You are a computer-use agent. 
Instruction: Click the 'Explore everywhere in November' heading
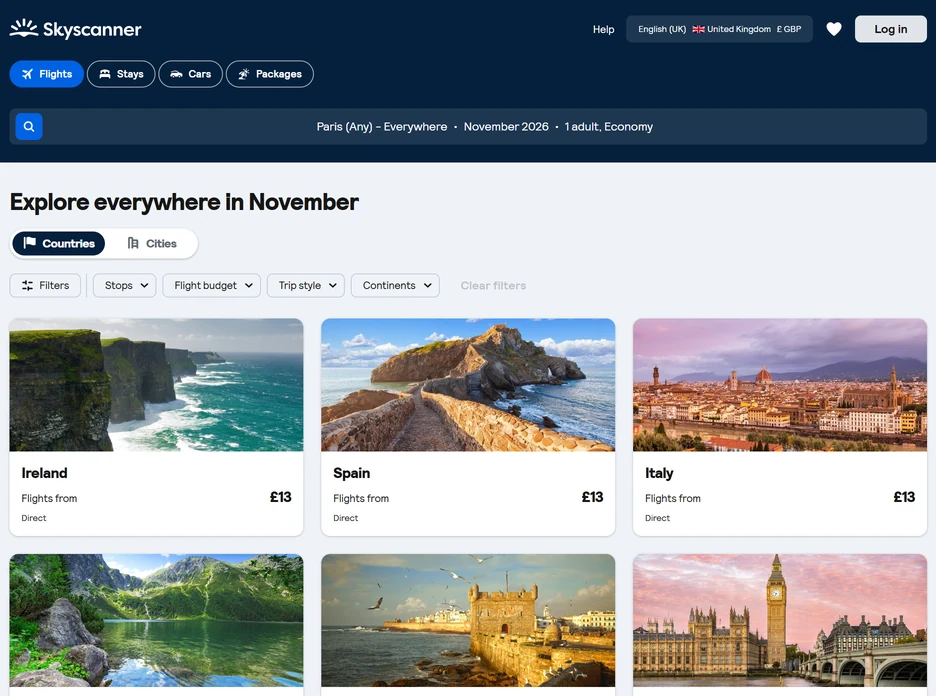[x=184, y=202]
